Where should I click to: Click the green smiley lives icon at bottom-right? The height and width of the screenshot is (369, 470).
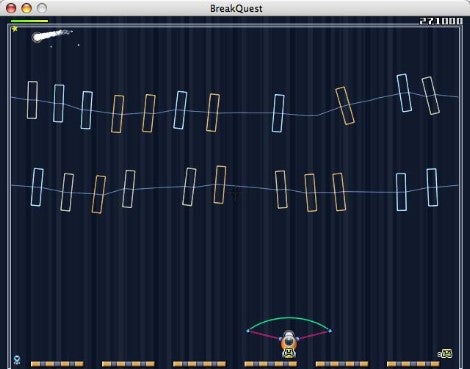(446, 353)
